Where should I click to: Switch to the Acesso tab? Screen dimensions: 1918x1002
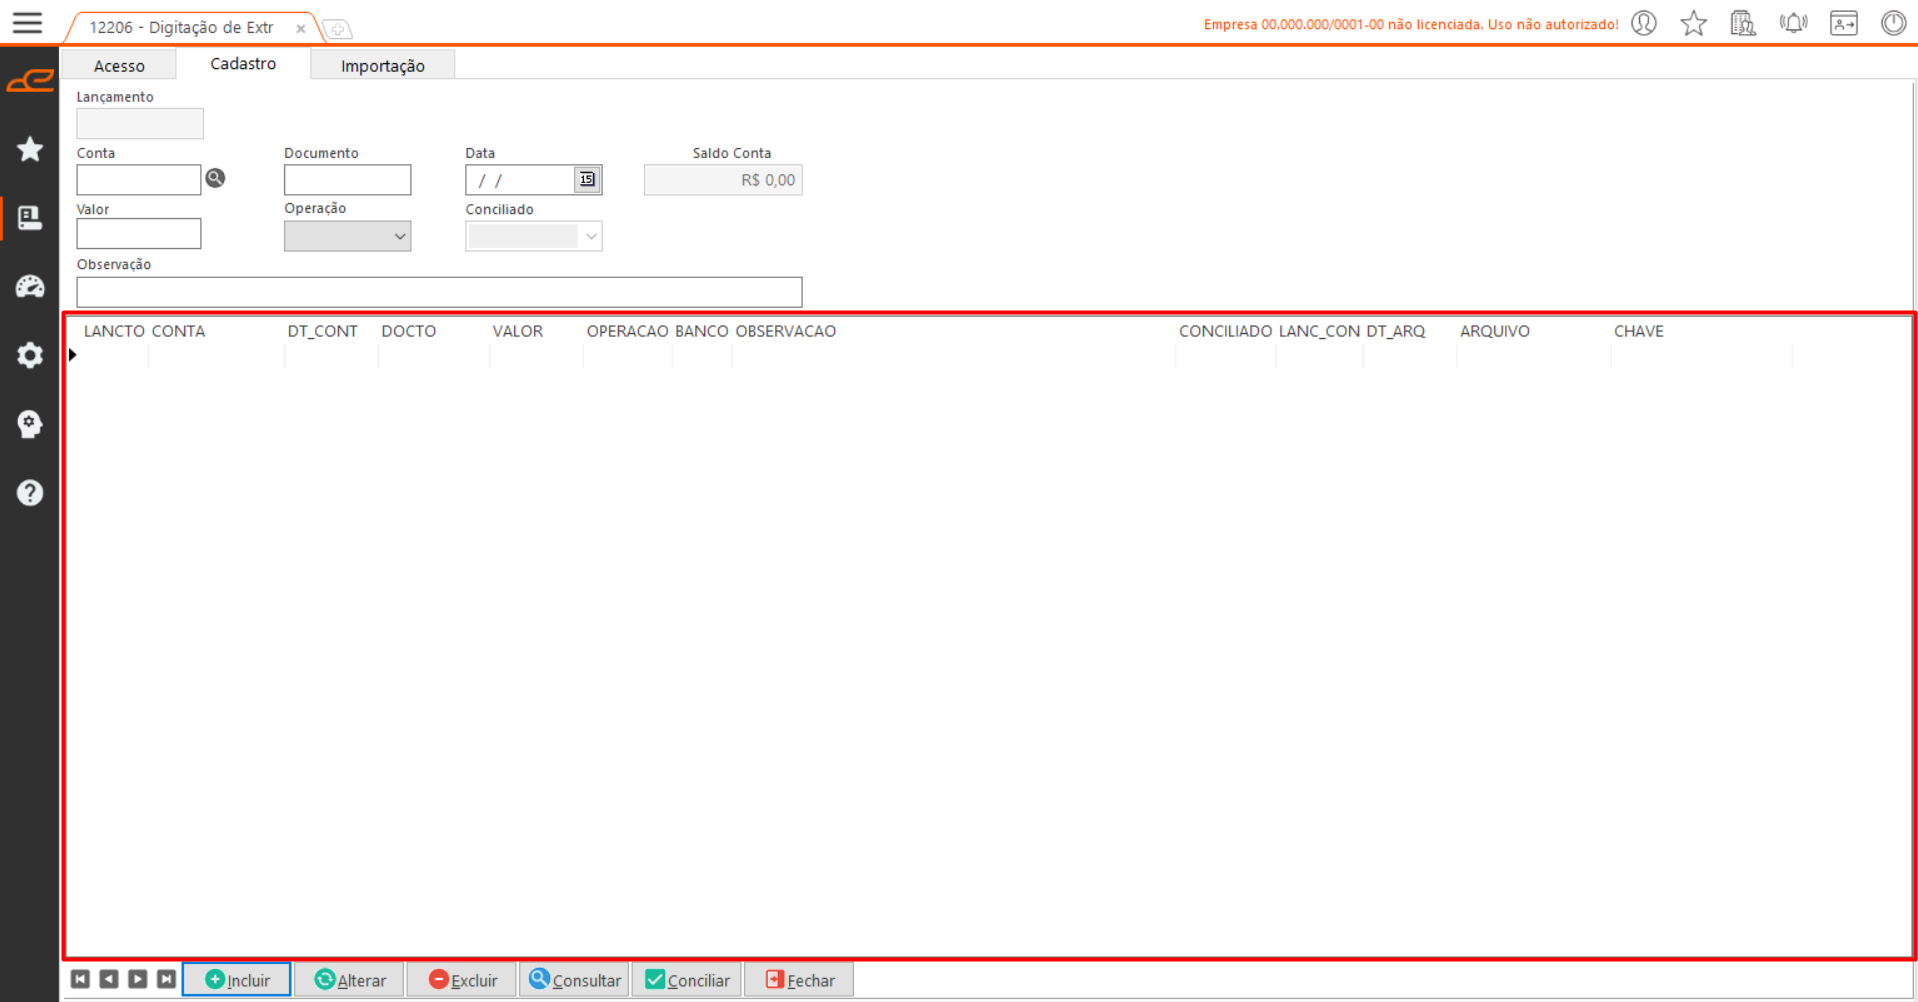[x=119, y=66]
